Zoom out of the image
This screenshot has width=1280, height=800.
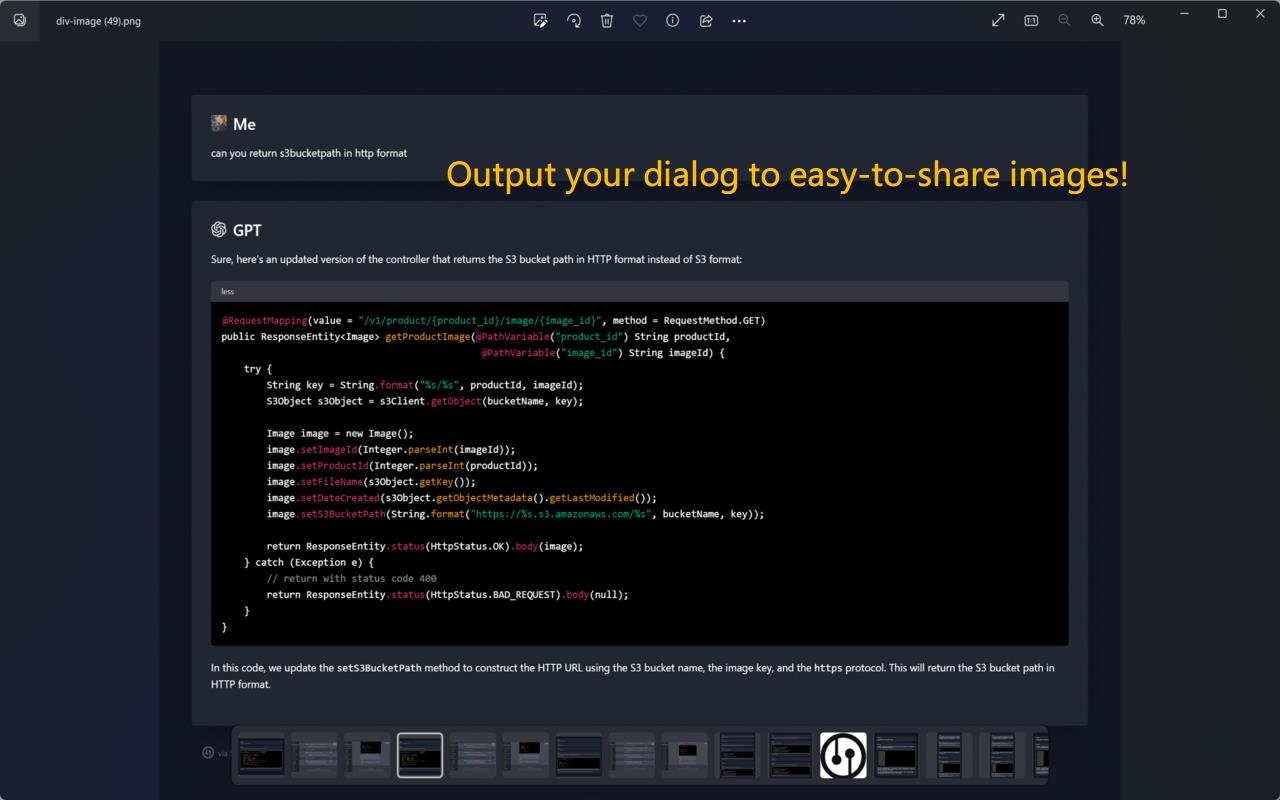(x=1064, y=20)
